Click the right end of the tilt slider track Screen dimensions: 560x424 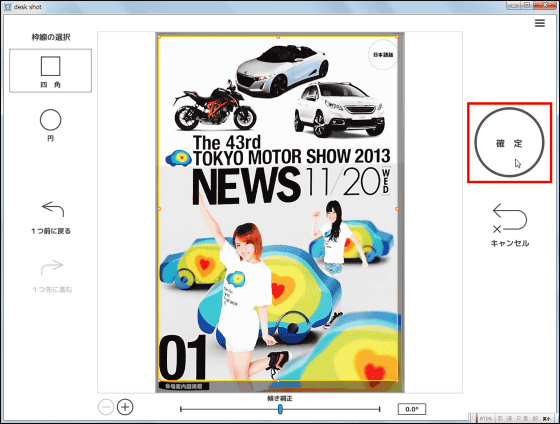coord(379,409)
